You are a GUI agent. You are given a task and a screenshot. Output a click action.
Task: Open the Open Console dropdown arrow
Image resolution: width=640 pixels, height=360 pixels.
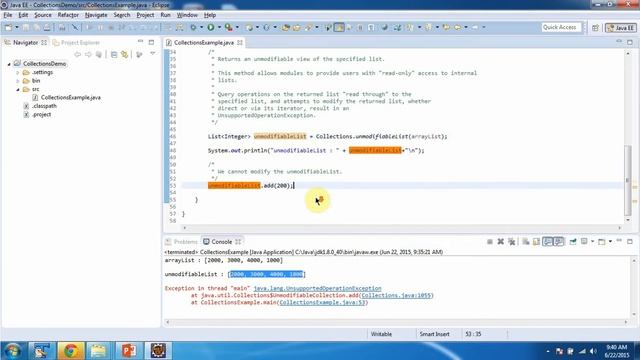click(610, 242)
